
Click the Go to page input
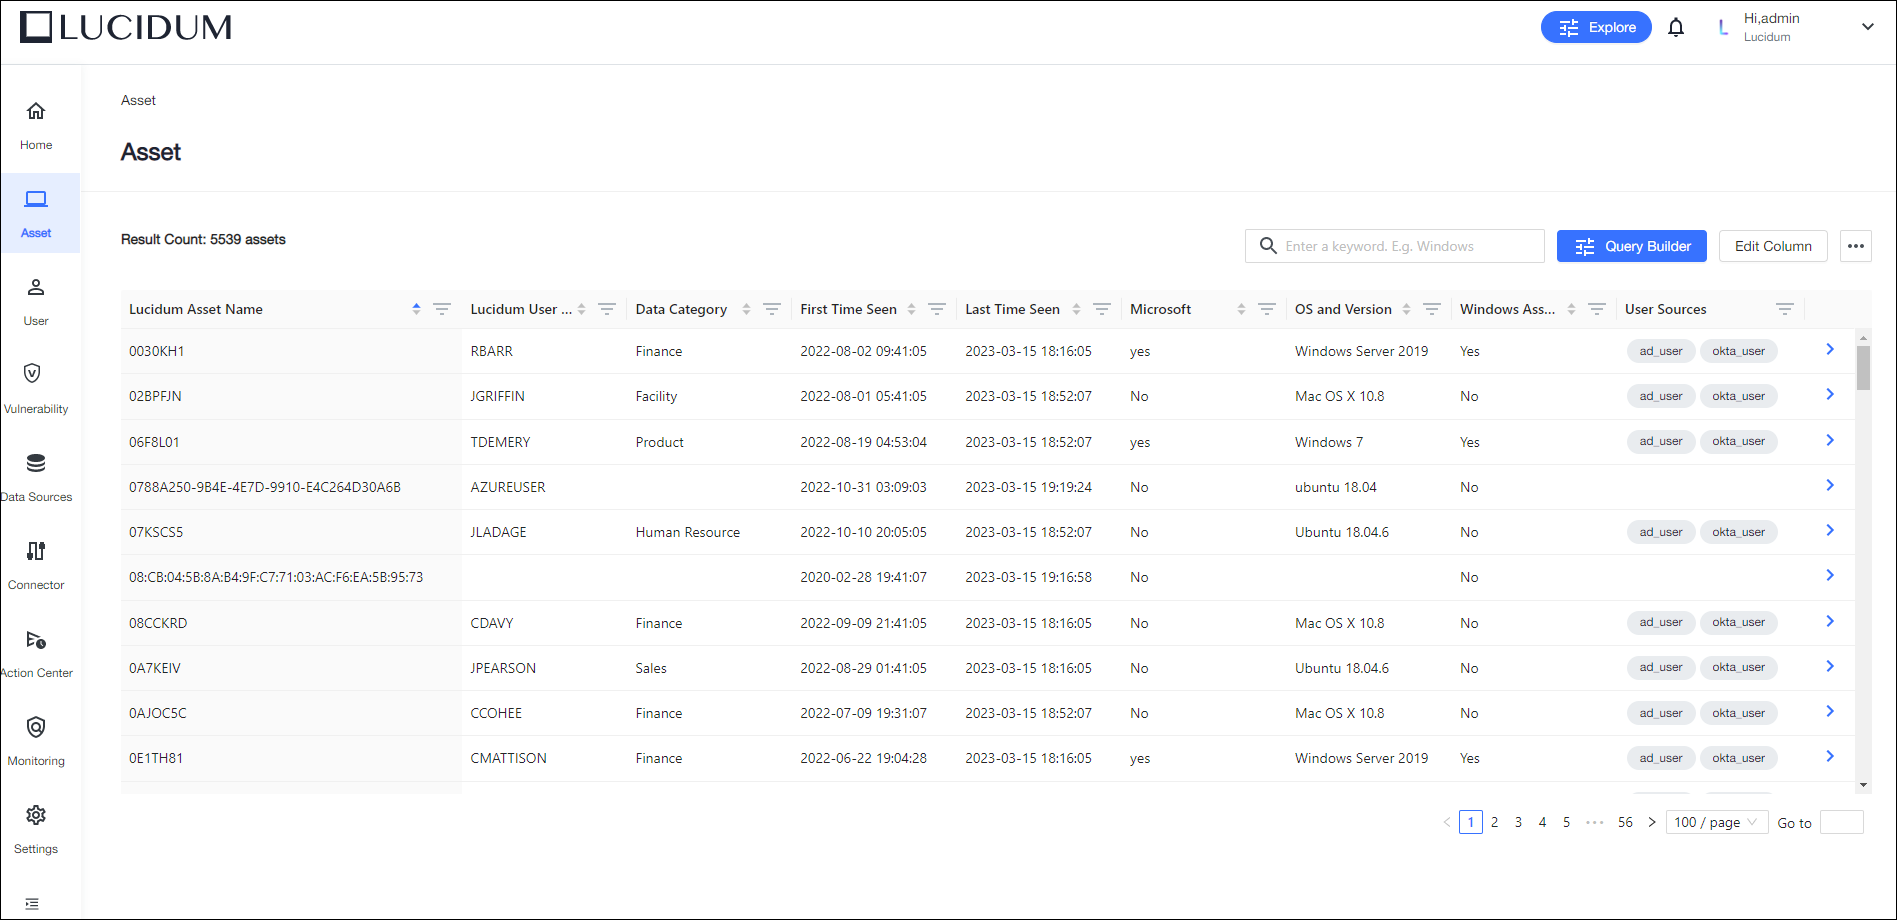pos(1842,822)
